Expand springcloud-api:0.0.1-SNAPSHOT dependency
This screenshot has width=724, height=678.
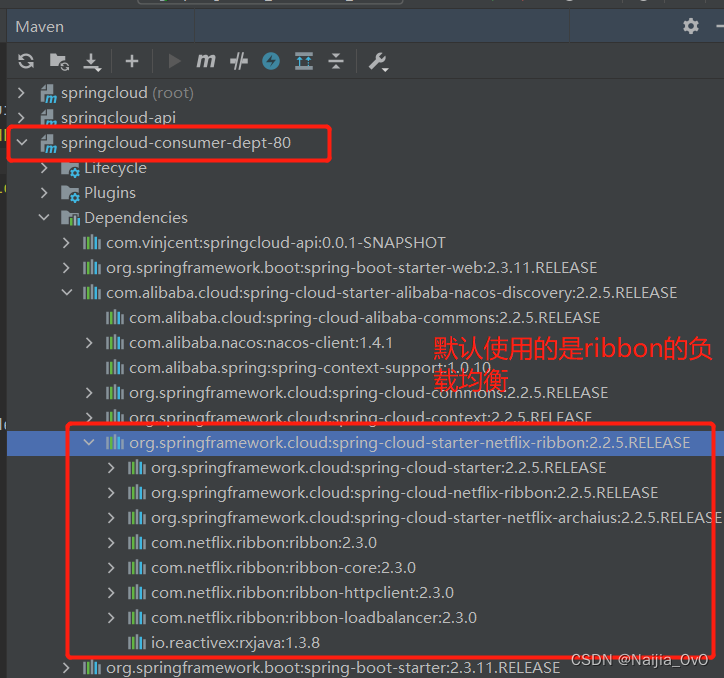coord(66,242)
